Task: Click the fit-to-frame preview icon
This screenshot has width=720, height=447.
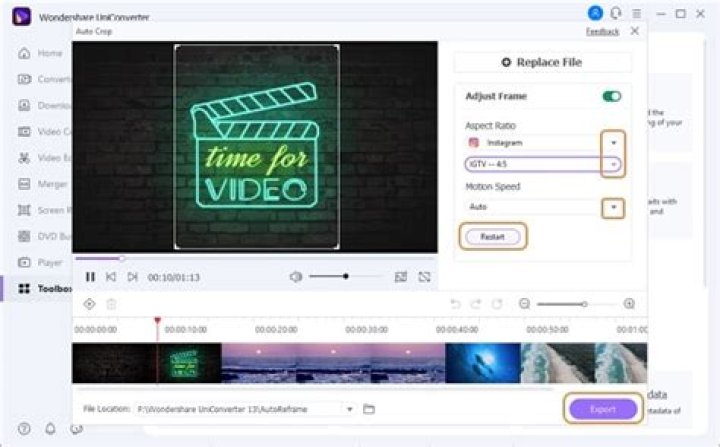Action: pyautogui.click(x=401, y=277)
